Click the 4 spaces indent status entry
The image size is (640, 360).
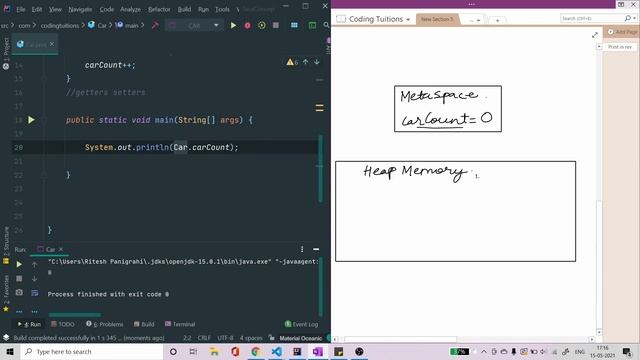coord(251,338)
